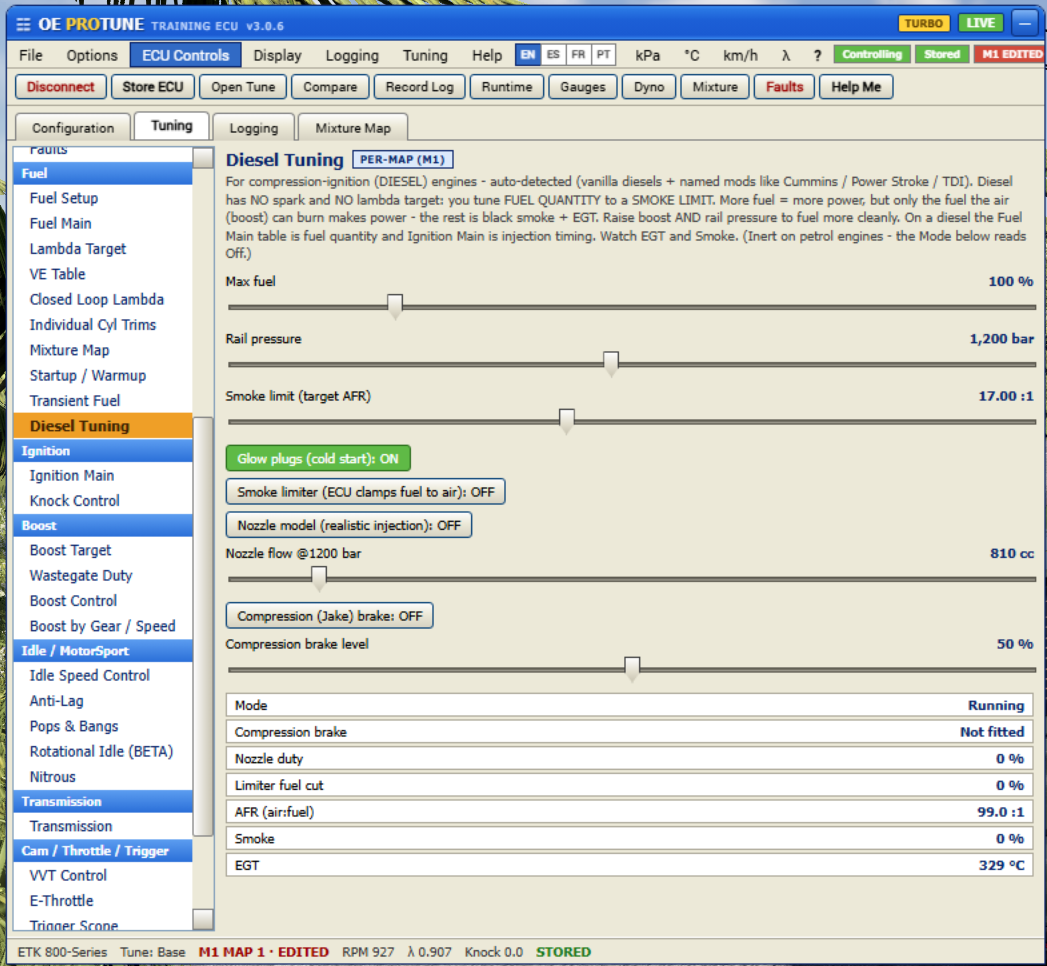This screenshot has height=966, width=1047.
Task: Open the hamburger menu icon in title bar
Action: pyautogui.click(x=23, y=25)
